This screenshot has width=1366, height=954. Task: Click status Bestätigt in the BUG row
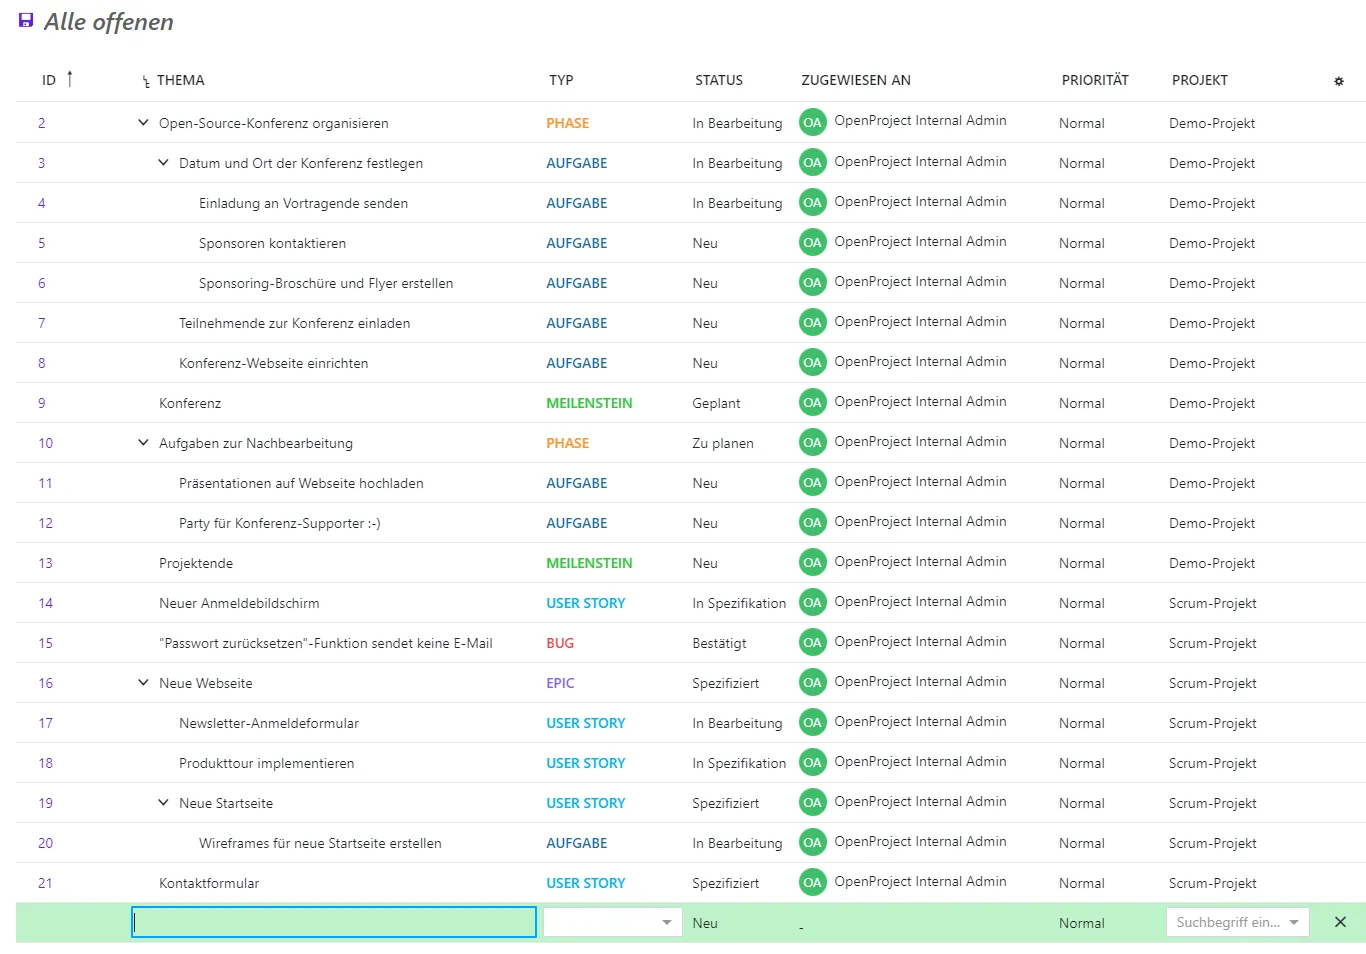pos(719,643)
